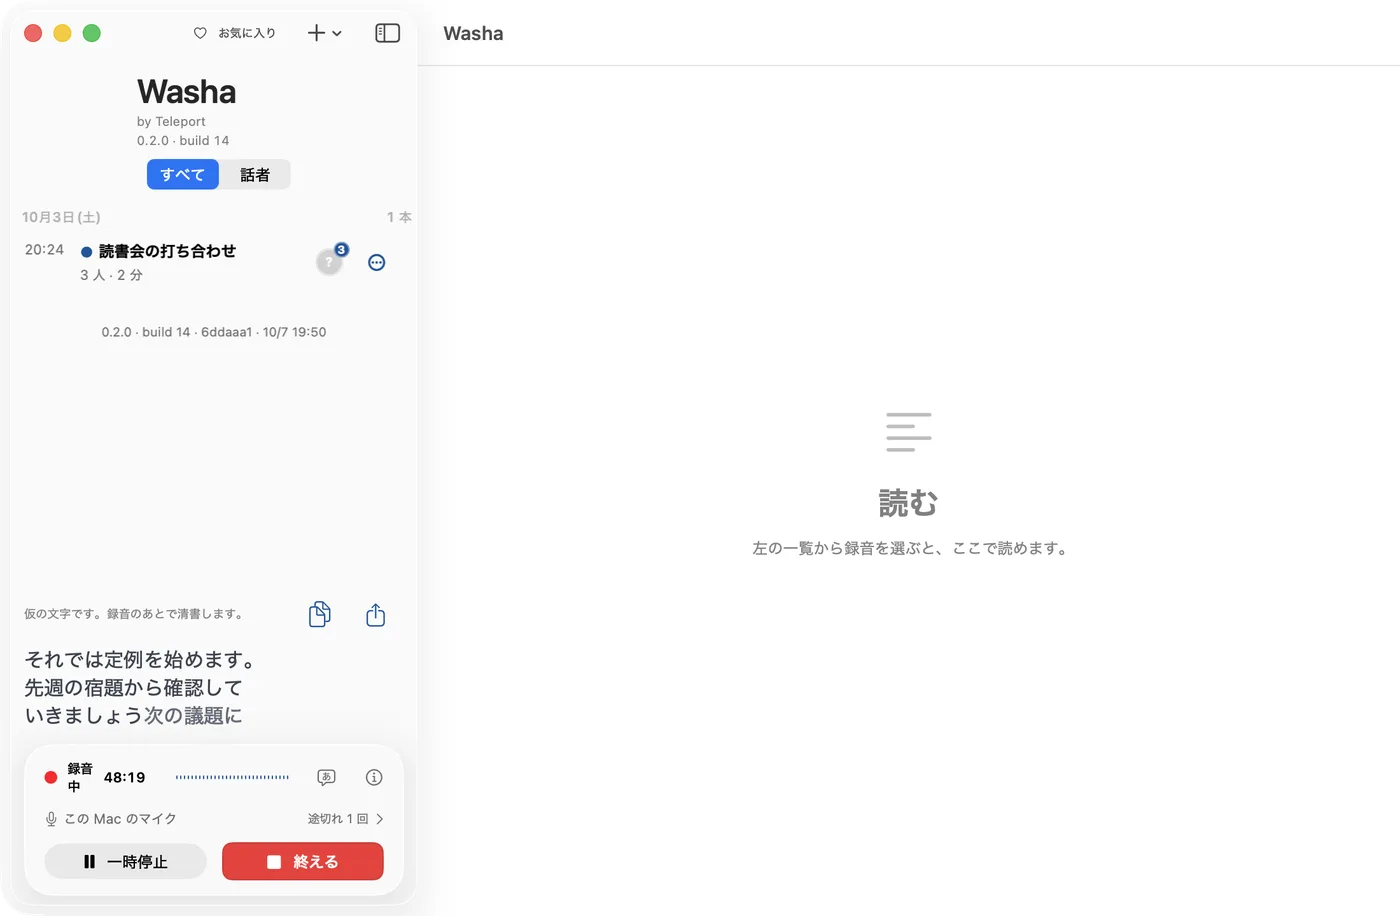Viewport: 1400px width, 916px height.
Task: Expand the 途切れ 1 回 details
Action: tap(346, 818)
